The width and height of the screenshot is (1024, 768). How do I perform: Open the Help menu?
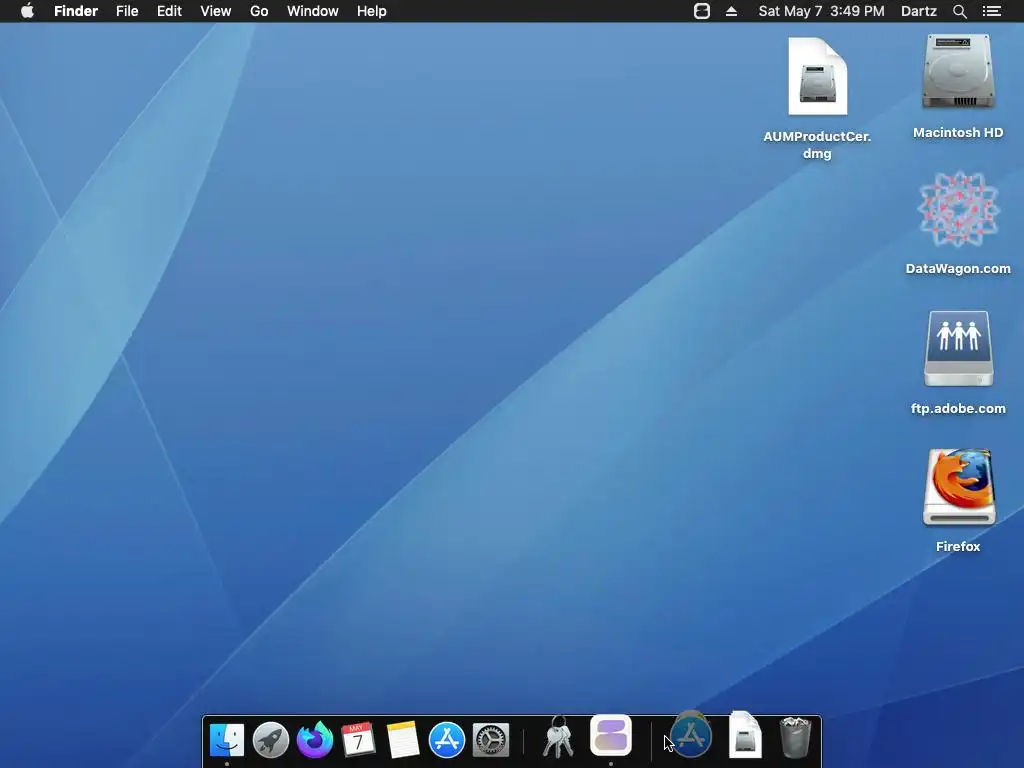click(372, 11)
